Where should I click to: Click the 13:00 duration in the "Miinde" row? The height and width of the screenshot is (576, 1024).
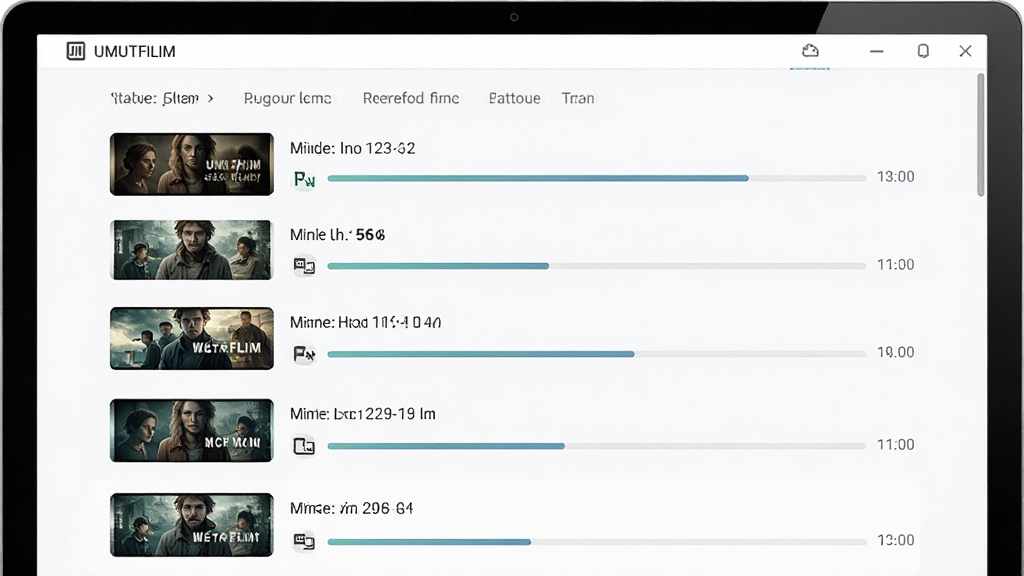pyautogui.click(x=895, y=177)
